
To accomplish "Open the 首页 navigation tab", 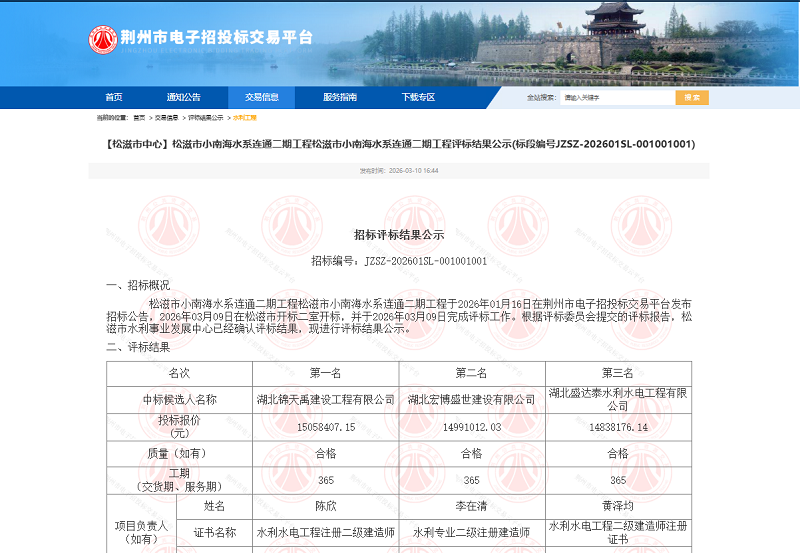I will pyautogui.click(x=114, y=97).
